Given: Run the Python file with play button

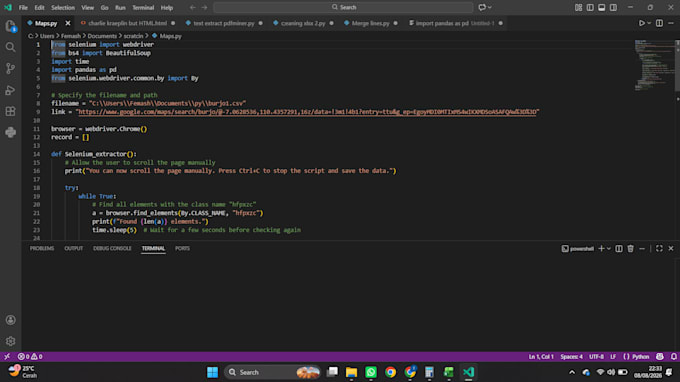Looking at the screenshot, I should tap(641, 23).
